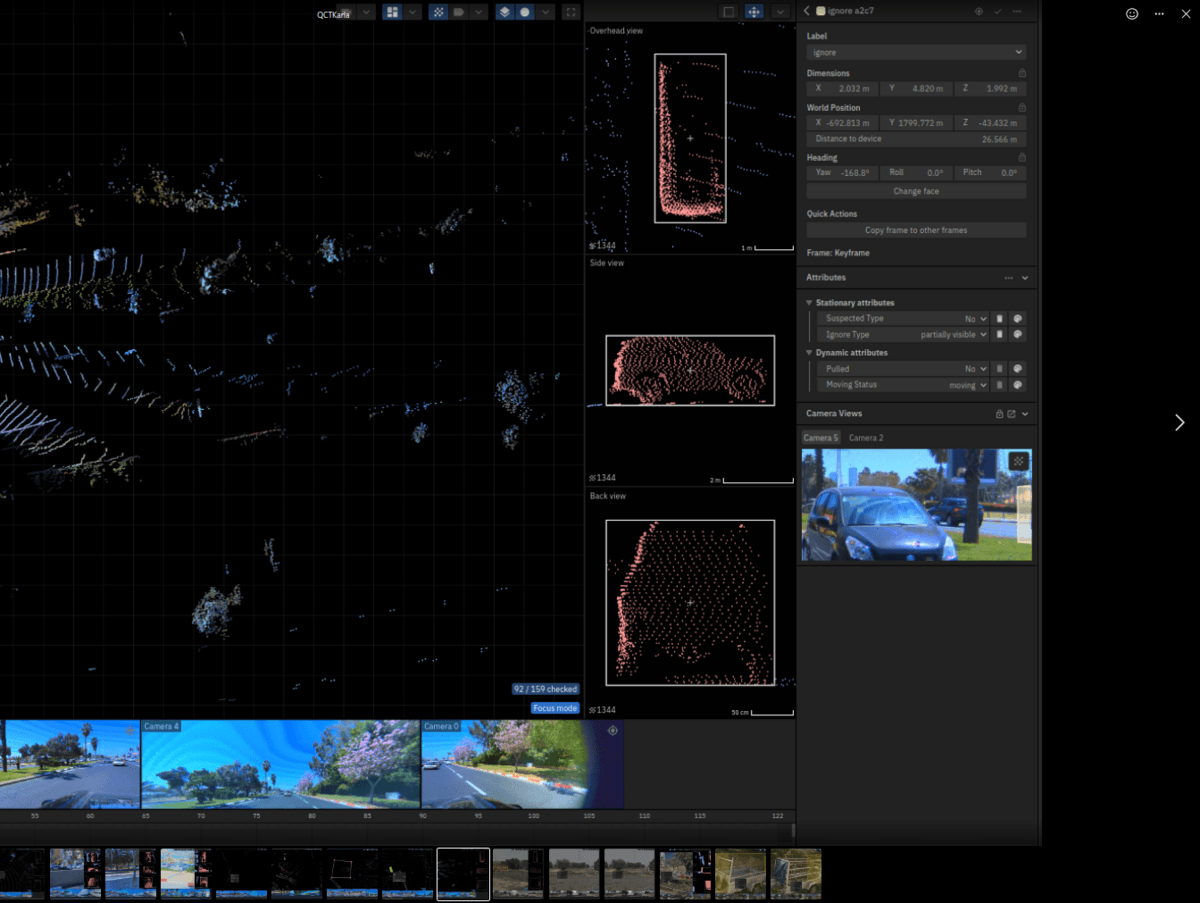
Task: Edit the World Position X field, -692.813 m
Action: 843,123
